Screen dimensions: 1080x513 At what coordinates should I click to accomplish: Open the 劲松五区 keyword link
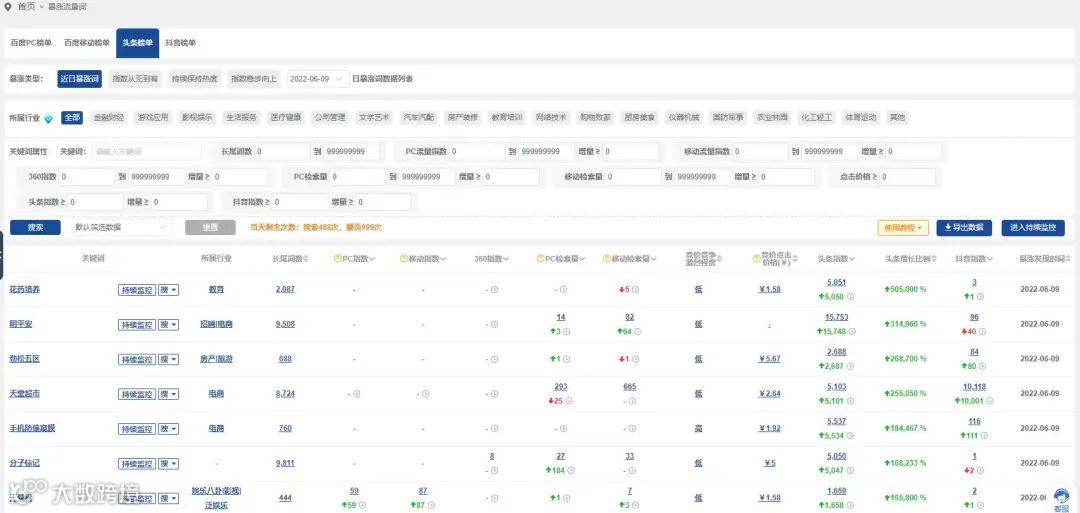[24, 359]
